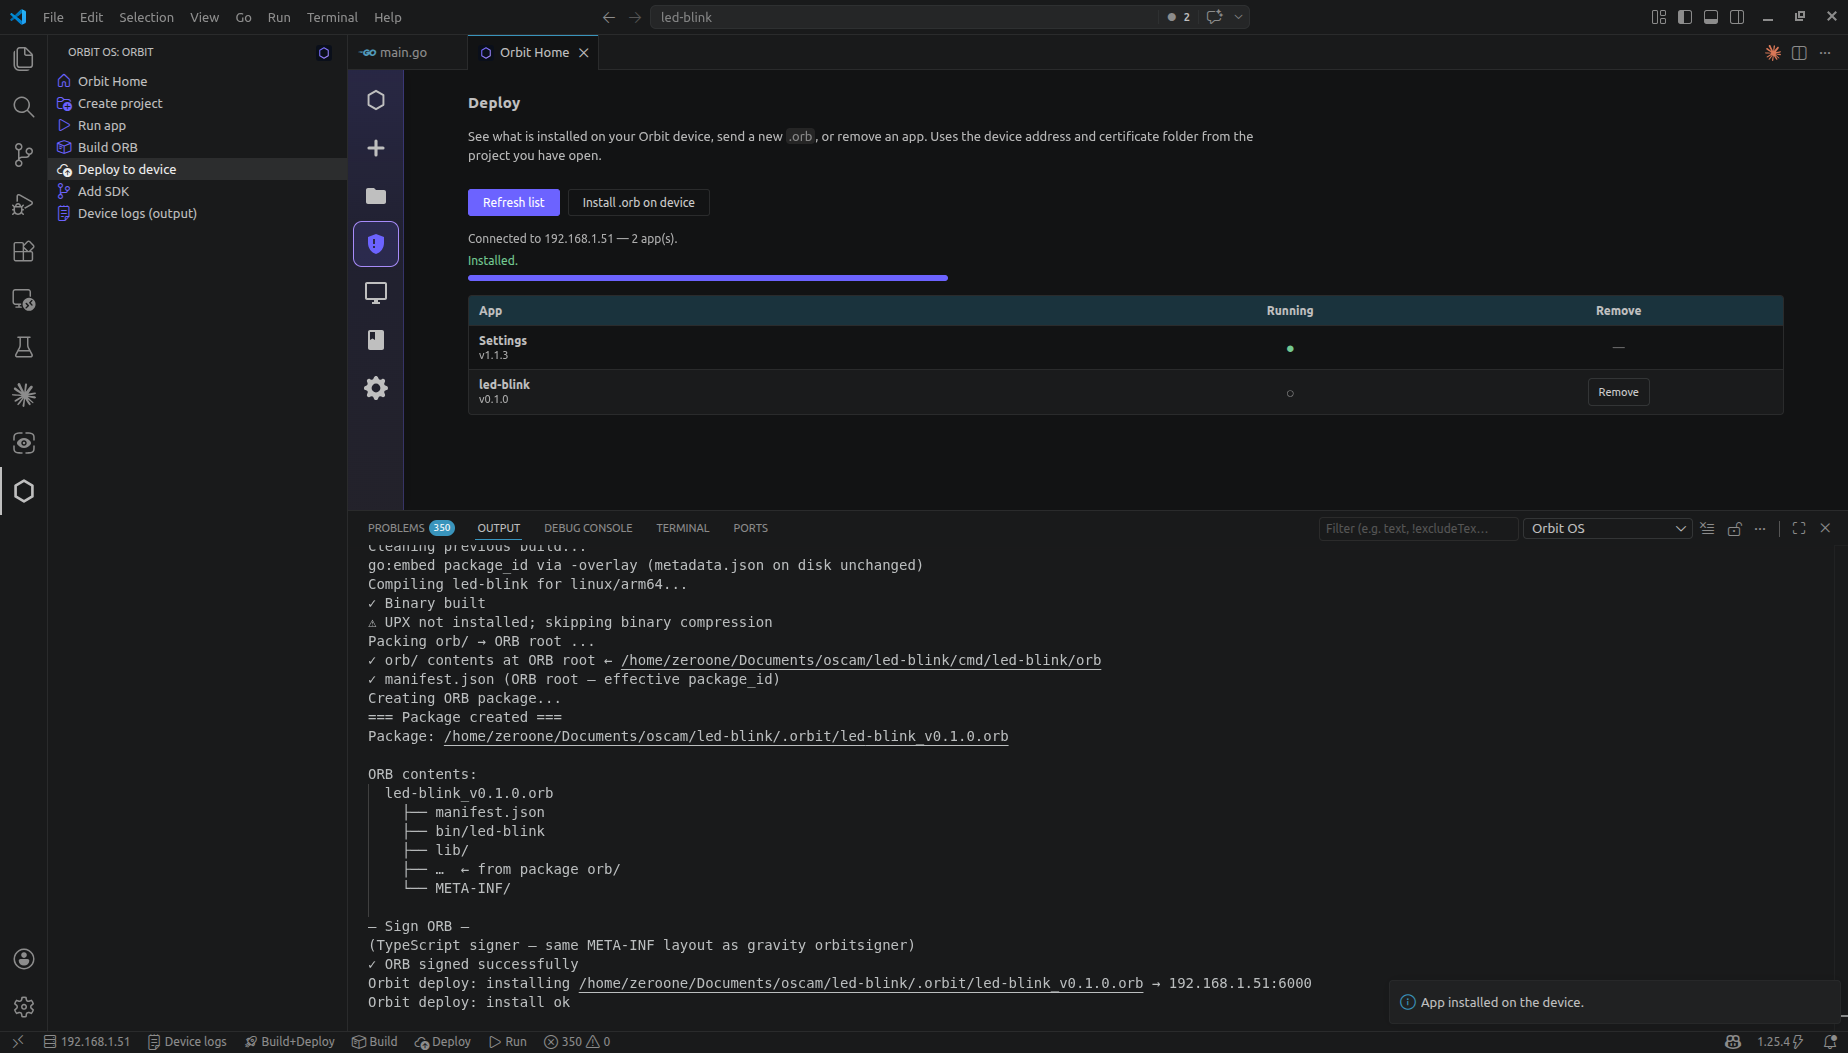Focus the output filter input field
Viewport: 1848px width, 1053px height.
(x=1418, y=528)
